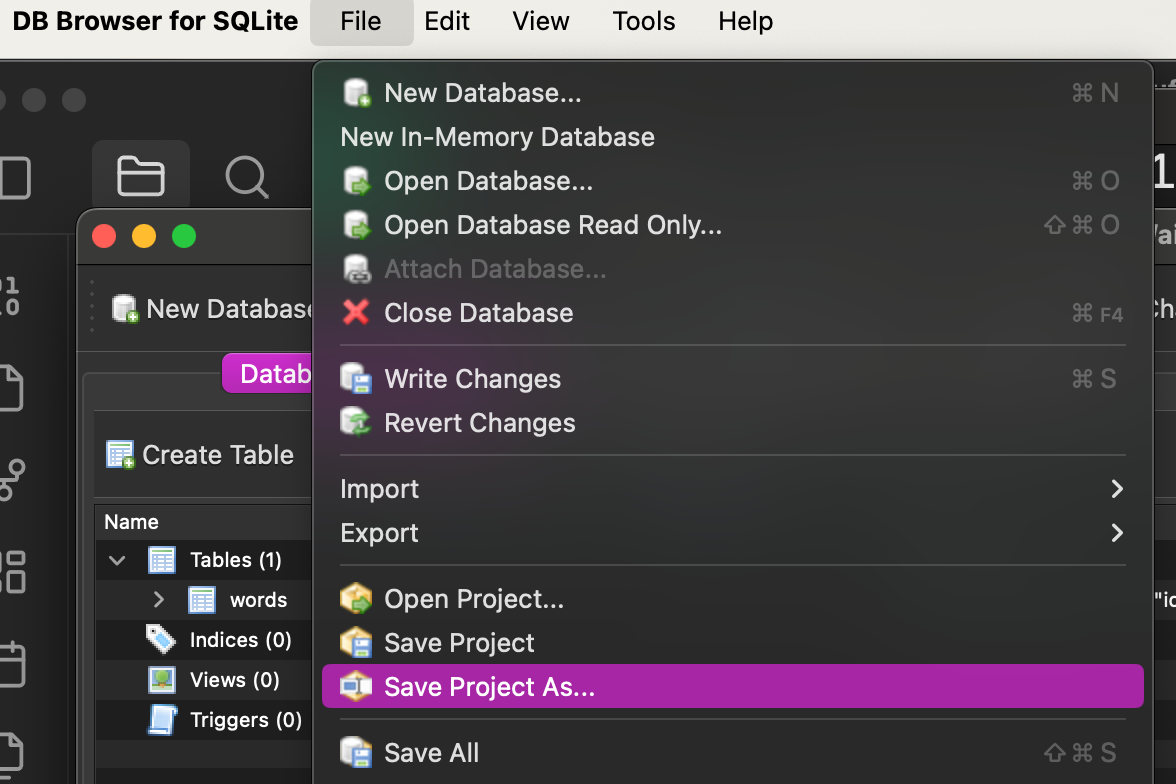Choose Open Project... menu item
The width and height of the screenshot is (1176, 784).
(733, 599)
